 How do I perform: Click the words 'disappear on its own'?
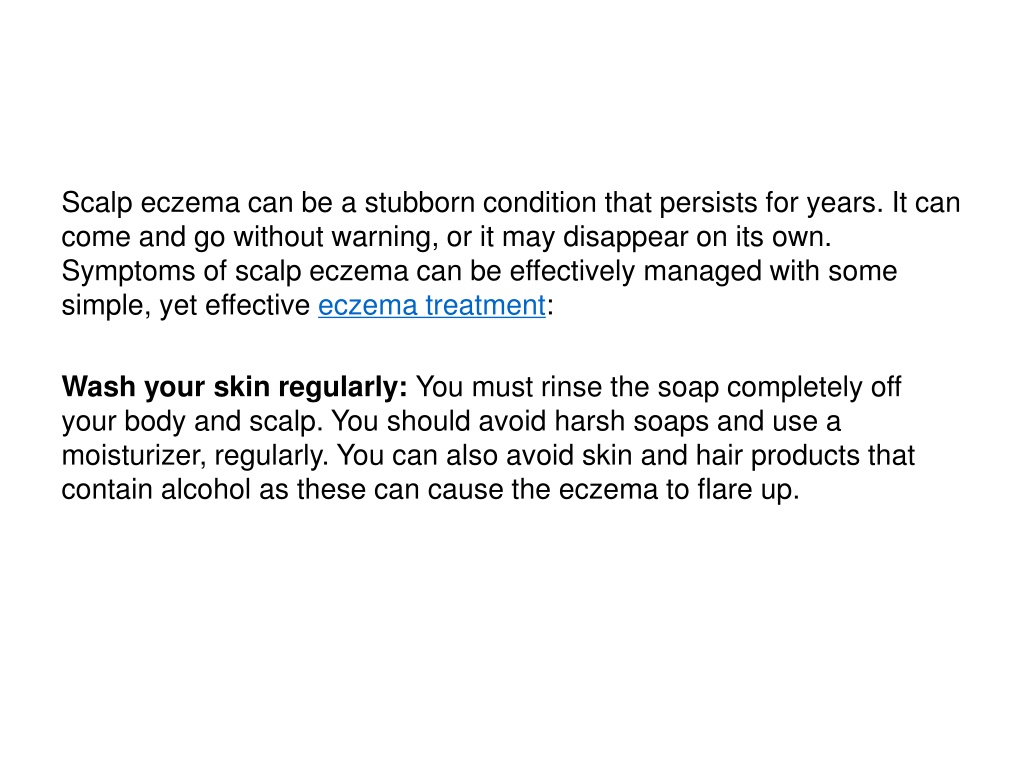pos(697,237)
